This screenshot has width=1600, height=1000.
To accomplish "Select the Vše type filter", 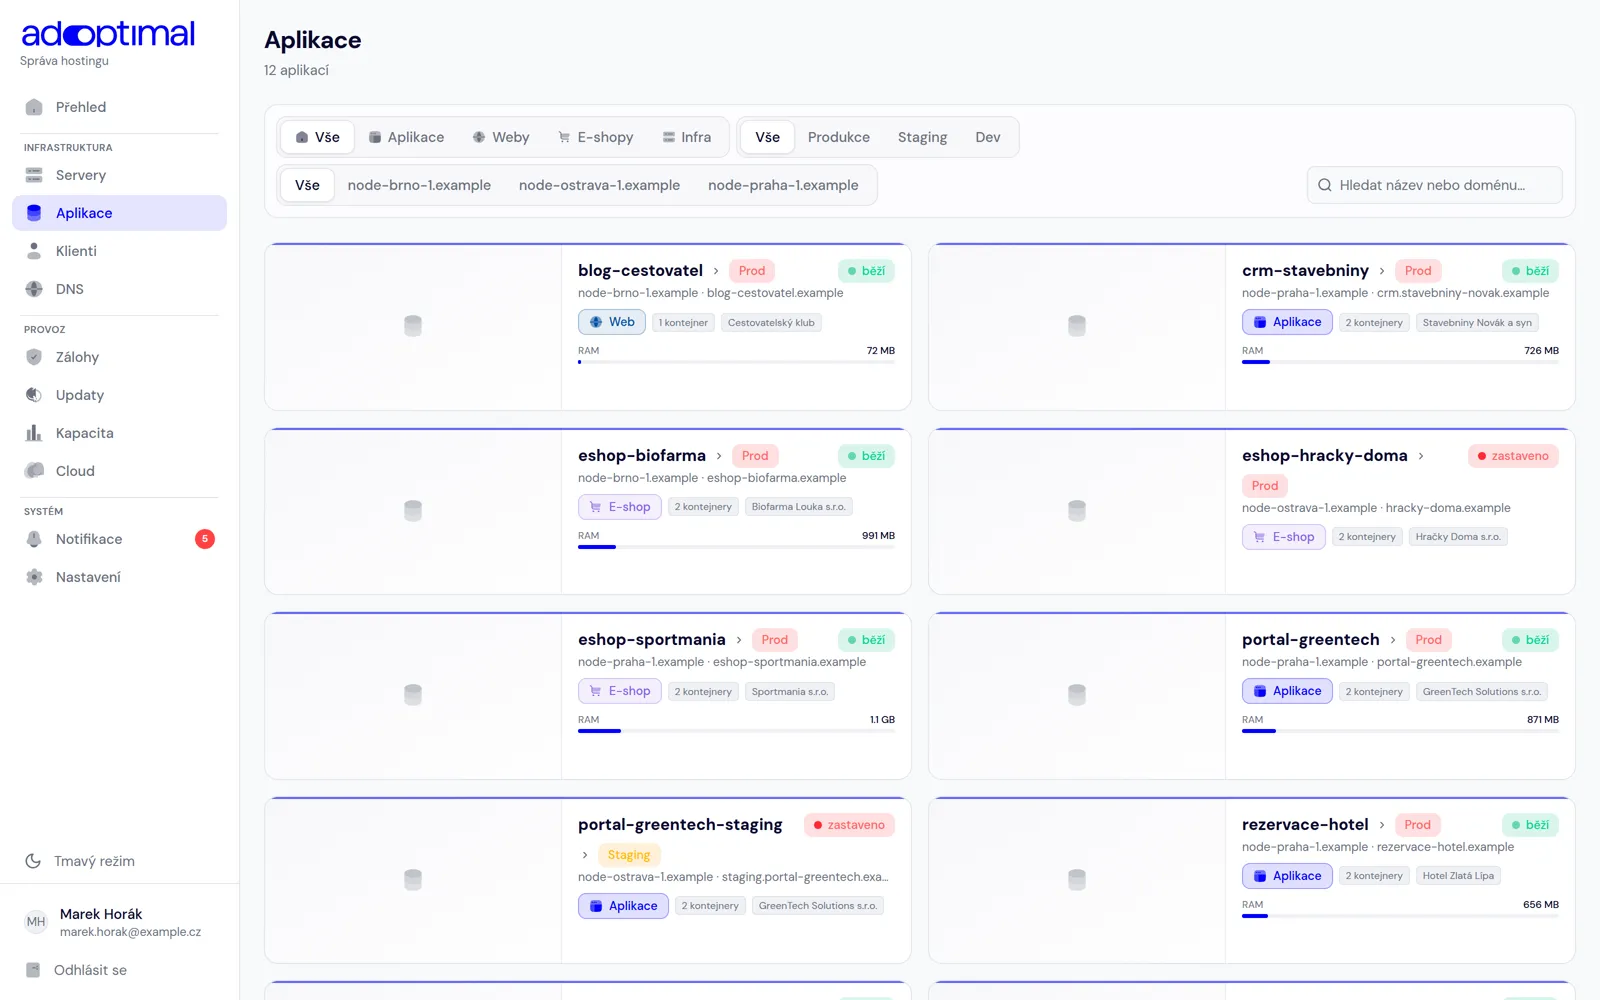I will tap(317, 137).
